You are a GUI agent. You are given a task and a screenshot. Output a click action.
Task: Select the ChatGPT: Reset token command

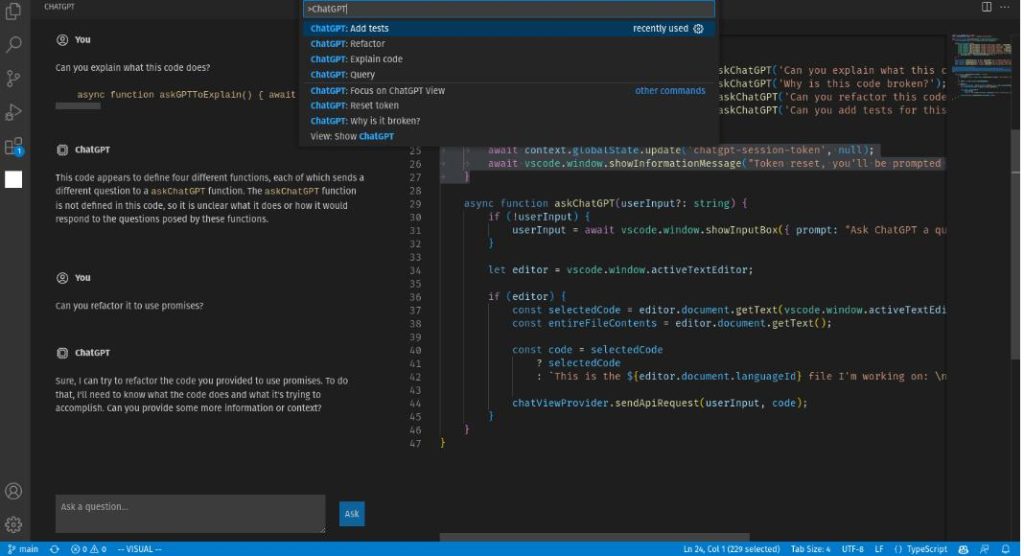pos(510,105)
